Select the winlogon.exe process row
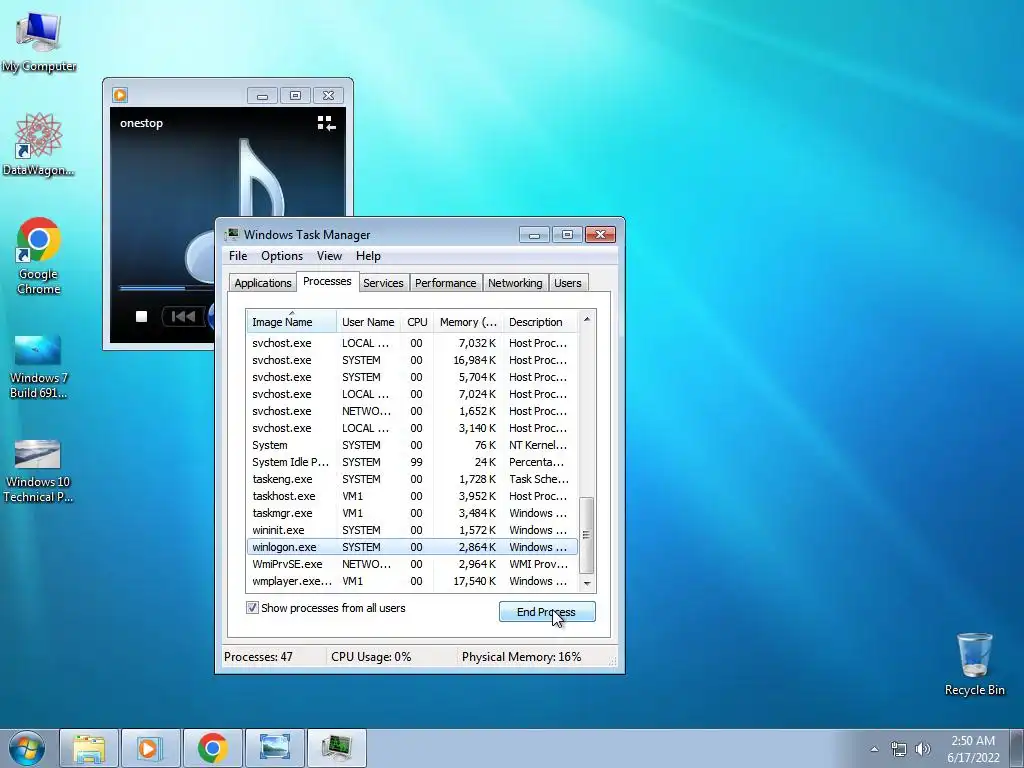 pos(412,547)
